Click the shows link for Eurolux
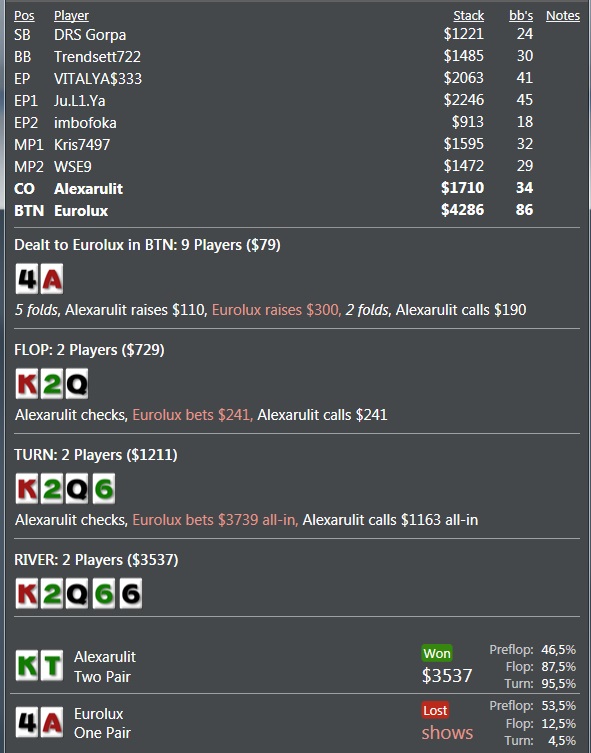This screenshot has height=753, width=591. pos(447,732)
